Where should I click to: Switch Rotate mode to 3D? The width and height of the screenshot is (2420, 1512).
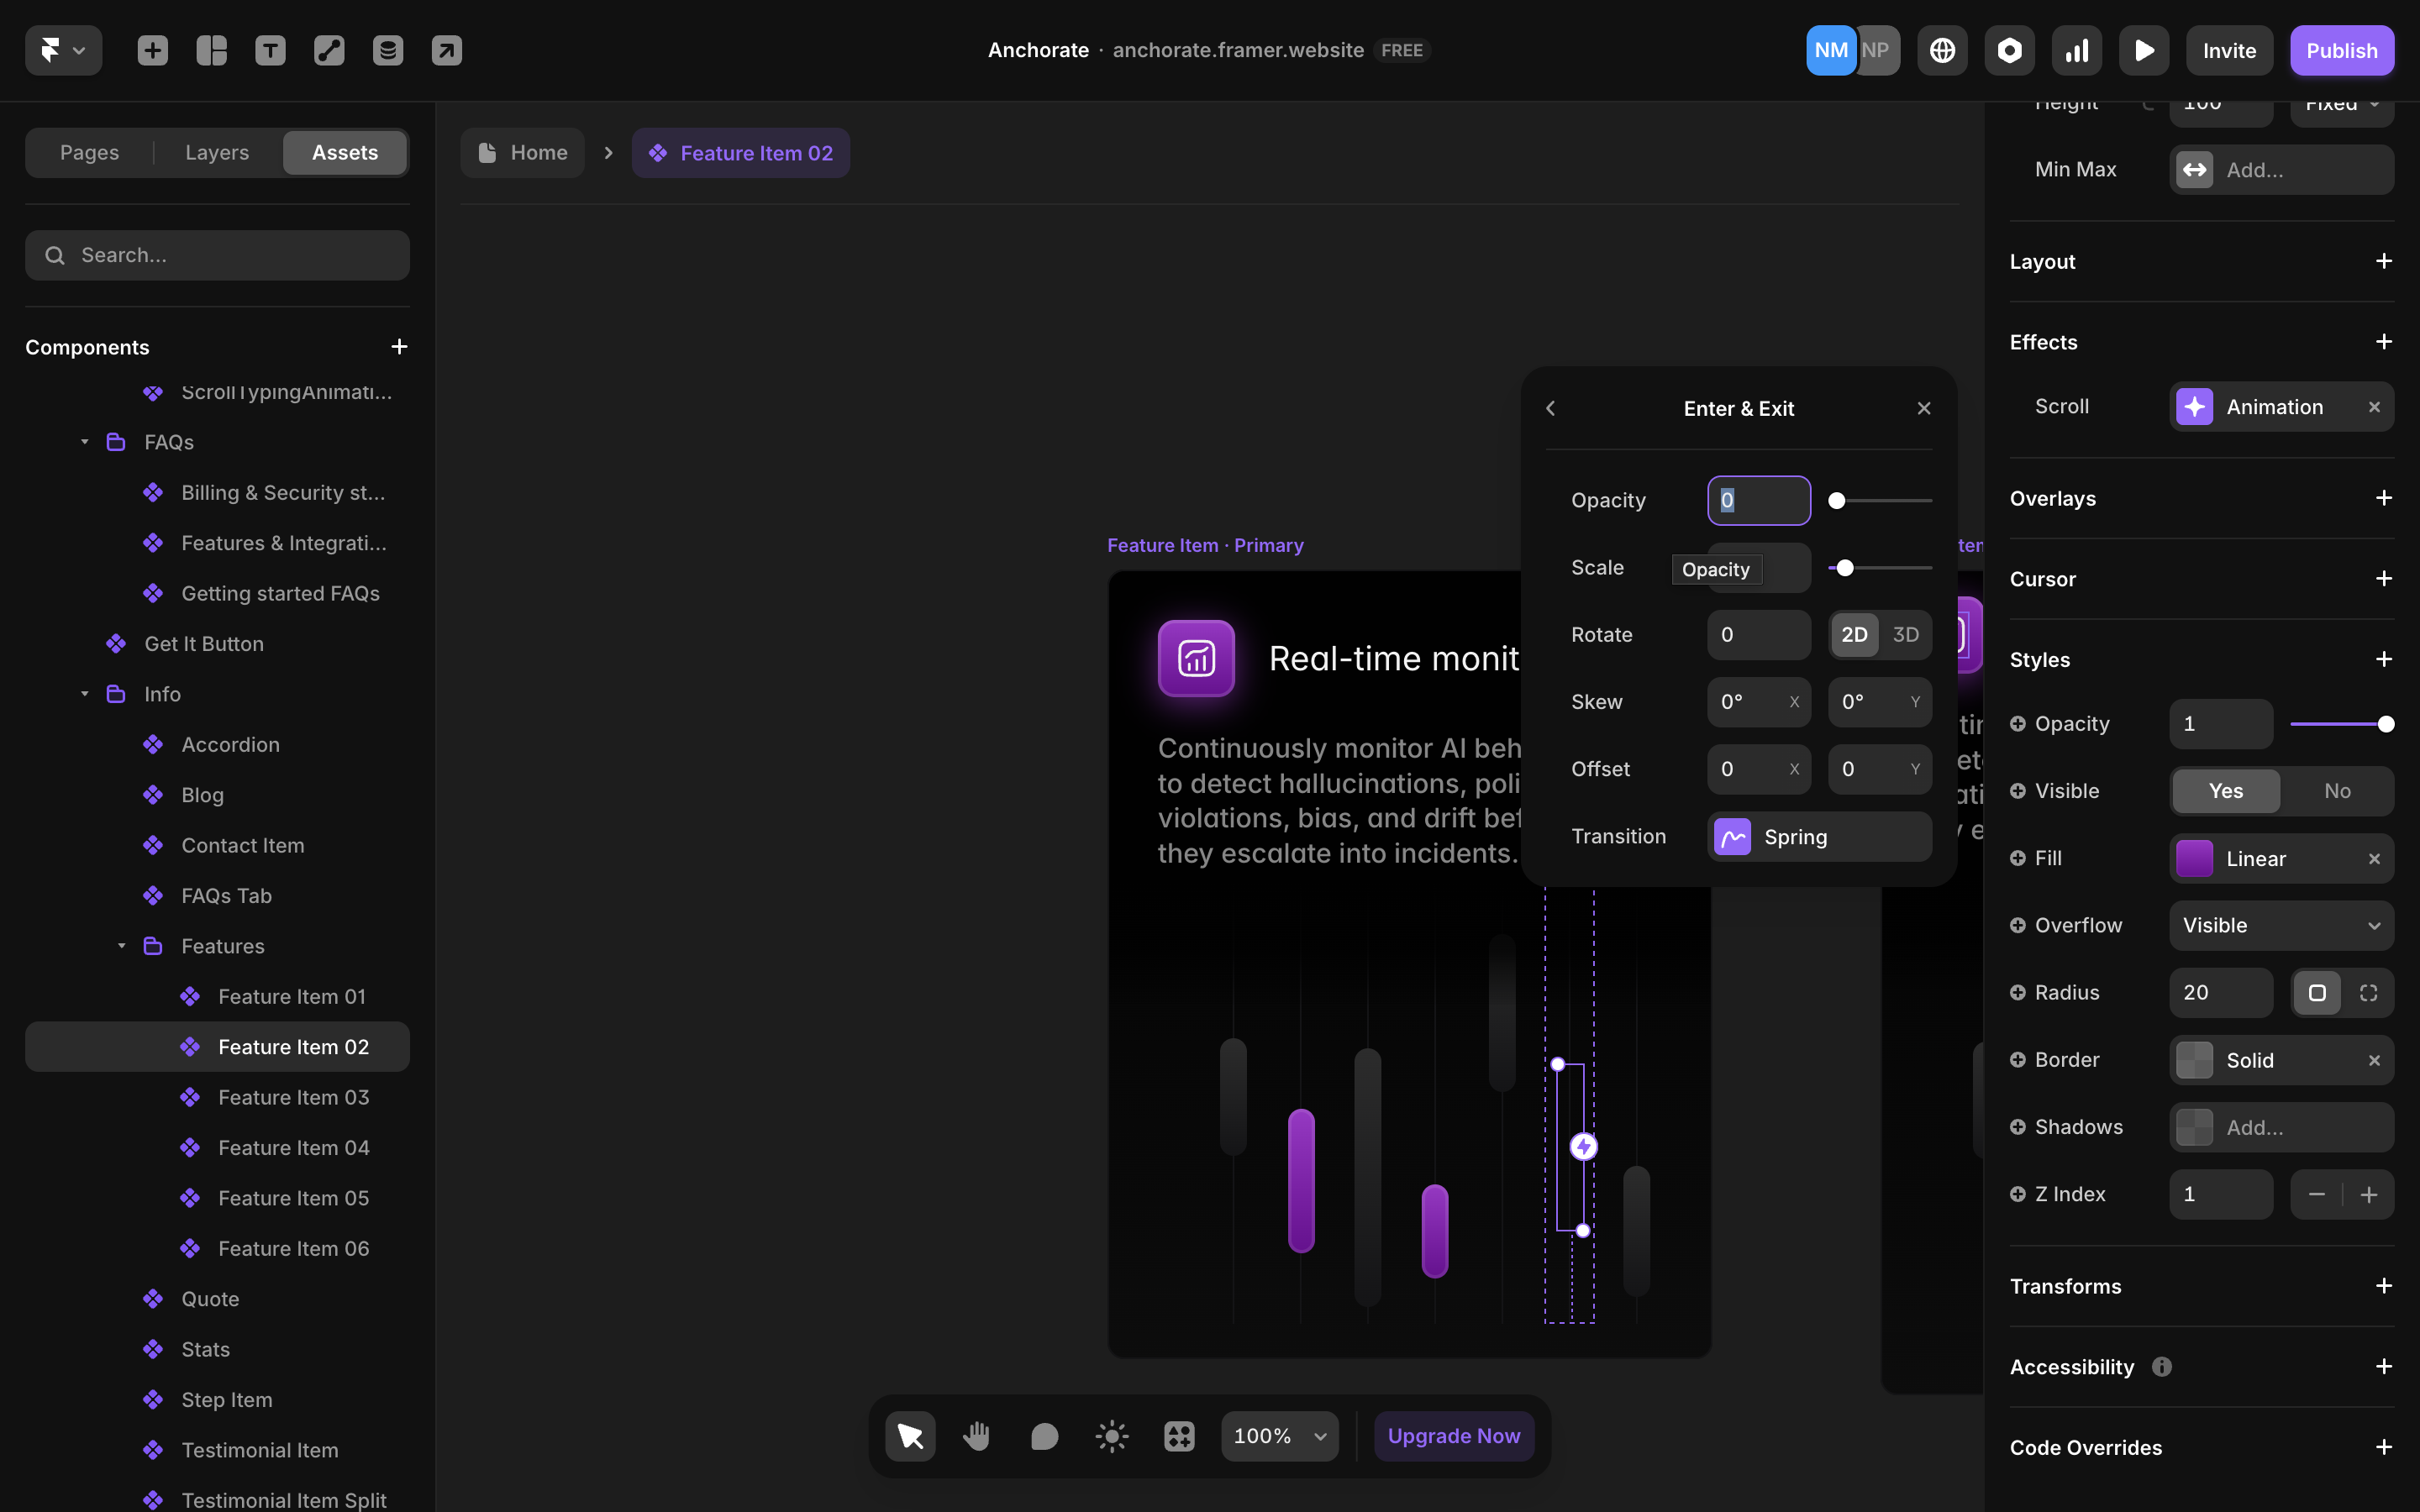pyautogui.click(x=1905, y=635)
